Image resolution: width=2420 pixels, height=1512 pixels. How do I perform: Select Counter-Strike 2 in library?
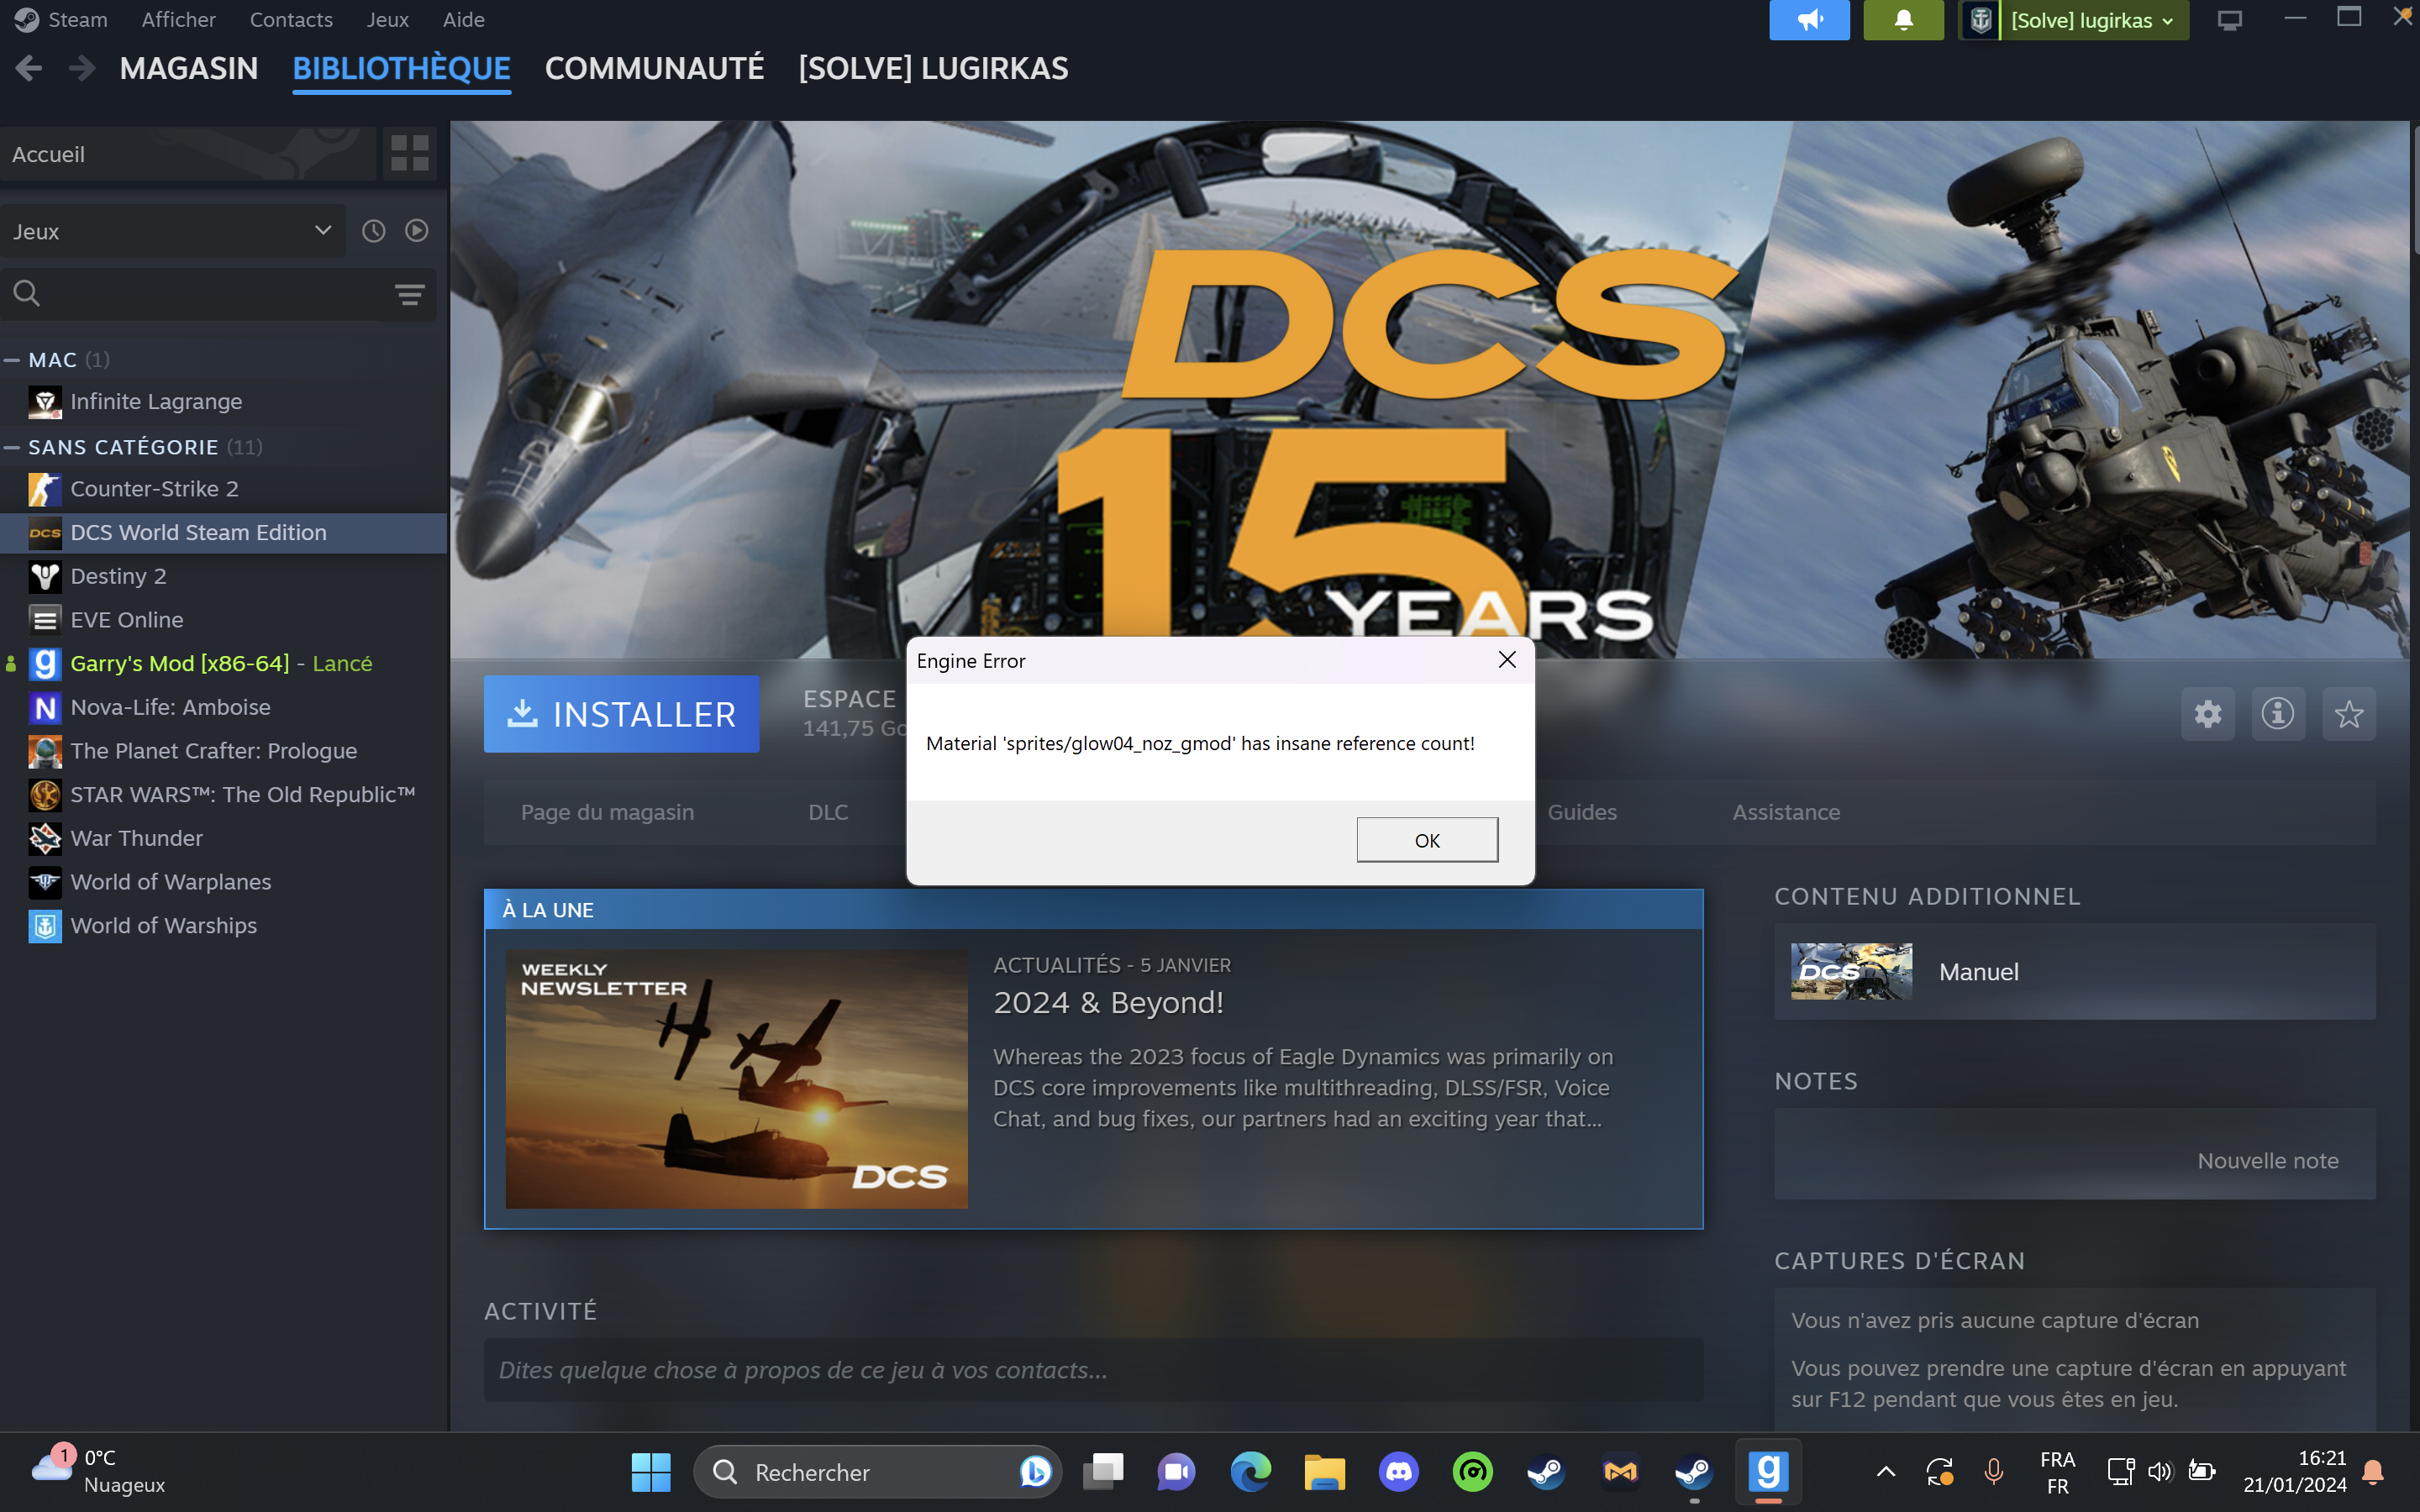click(x=224, y=489)
